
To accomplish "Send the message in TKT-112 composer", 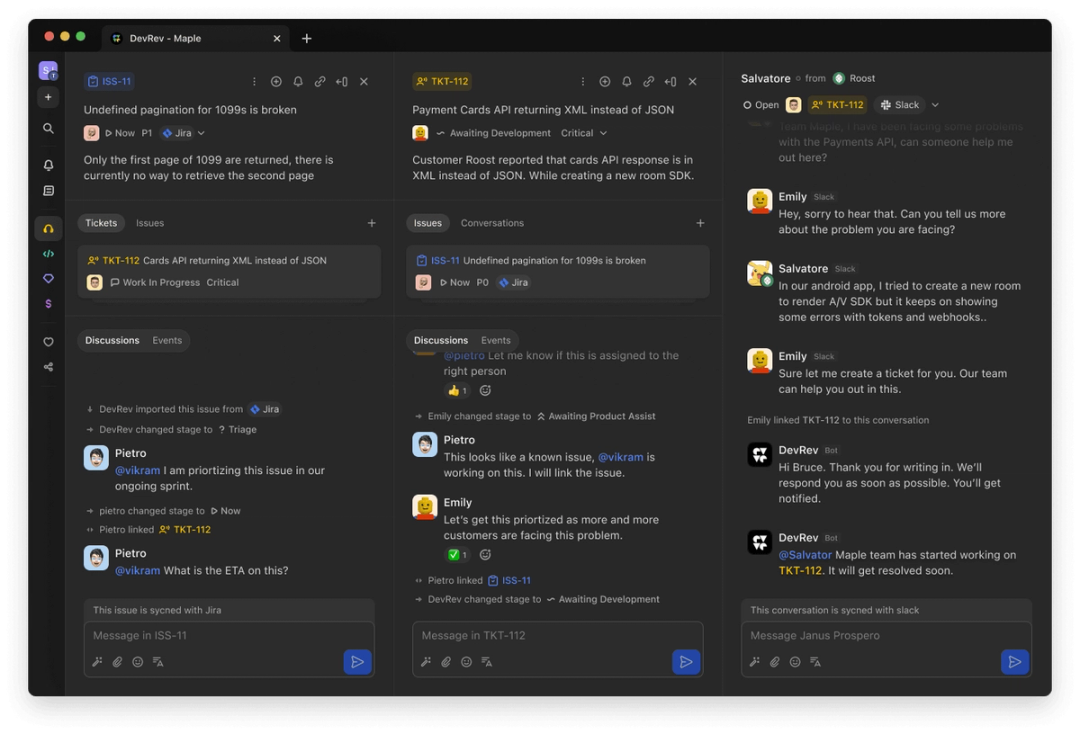I will click(686, 662).
